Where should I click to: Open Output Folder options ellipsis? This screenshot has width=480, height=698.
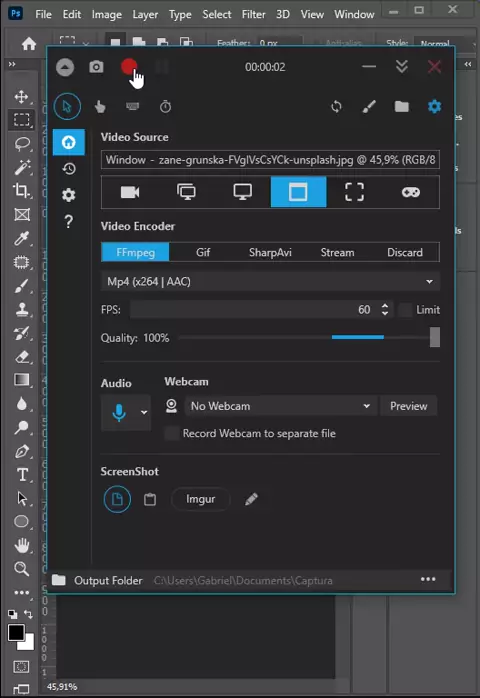(428, 579)
